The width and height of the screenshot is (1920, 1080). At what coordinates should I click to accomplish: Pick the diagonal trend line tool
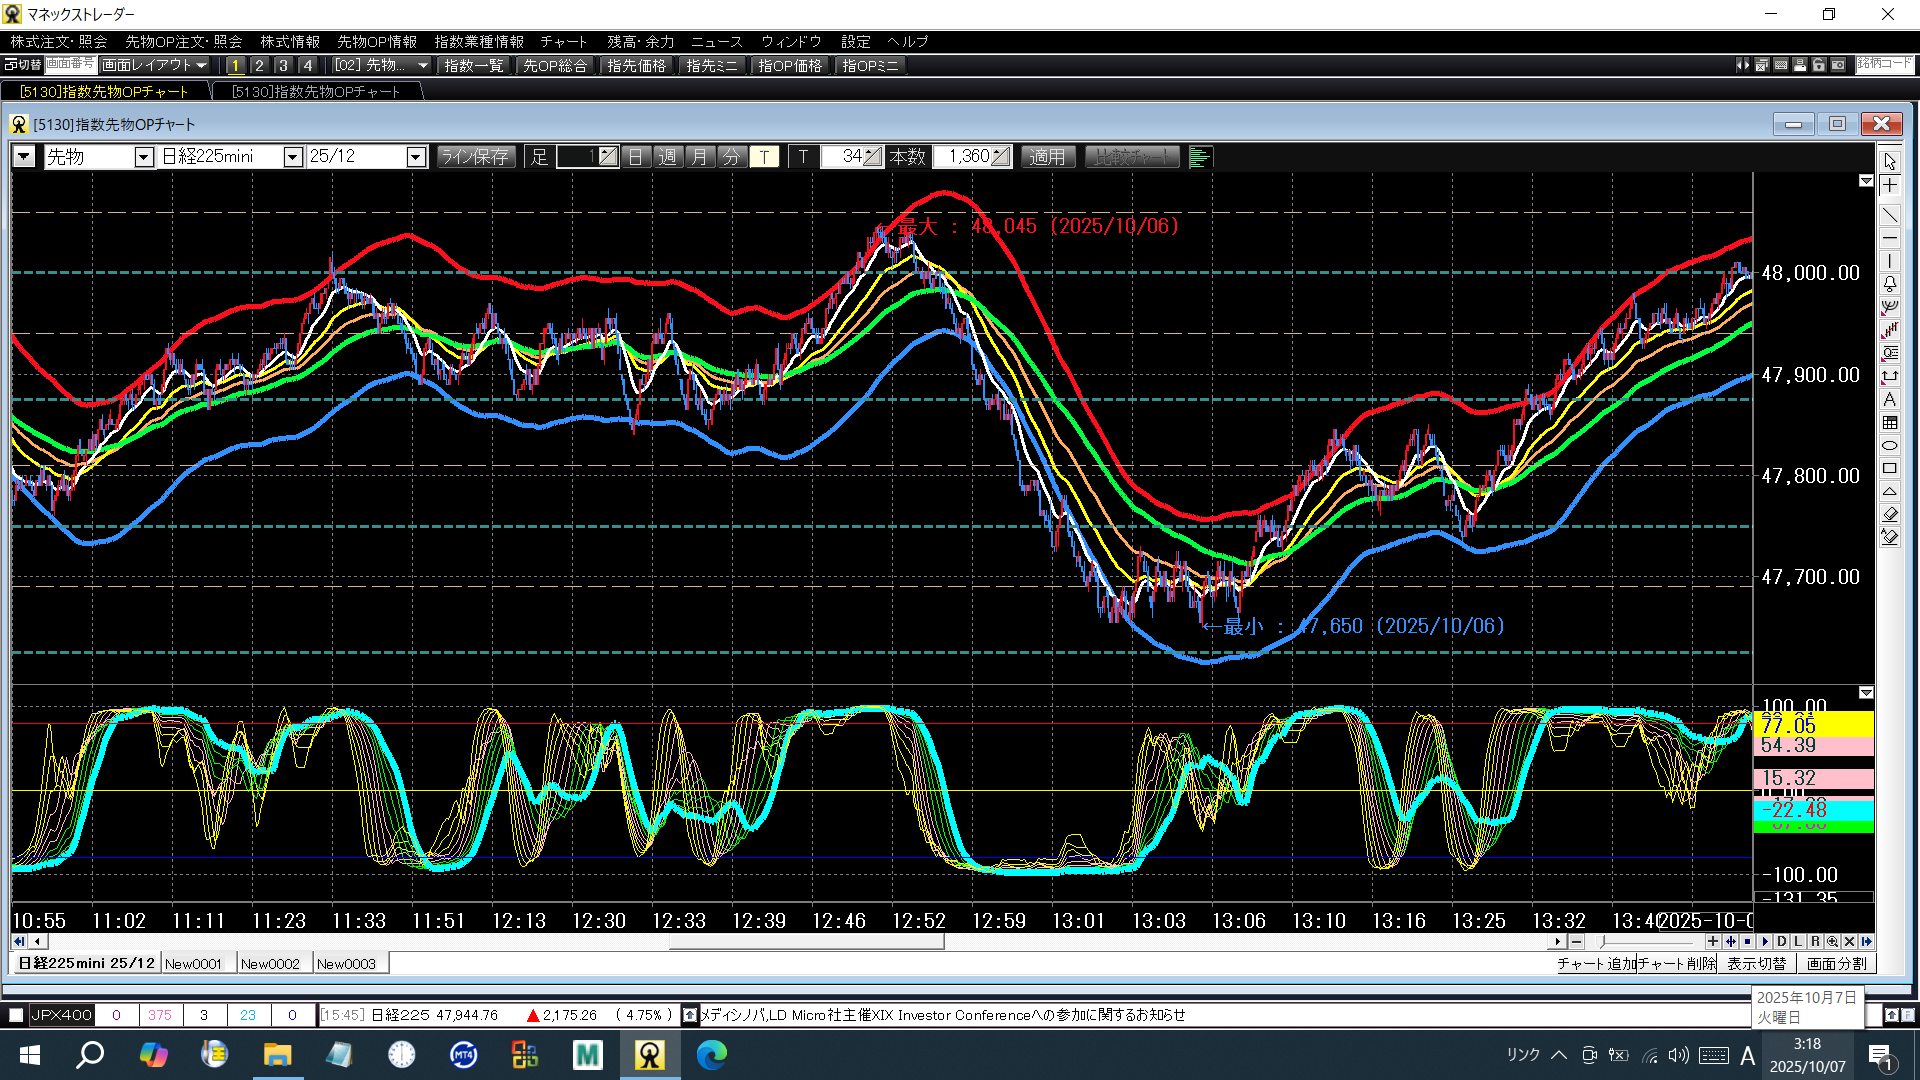point(1889,215)
